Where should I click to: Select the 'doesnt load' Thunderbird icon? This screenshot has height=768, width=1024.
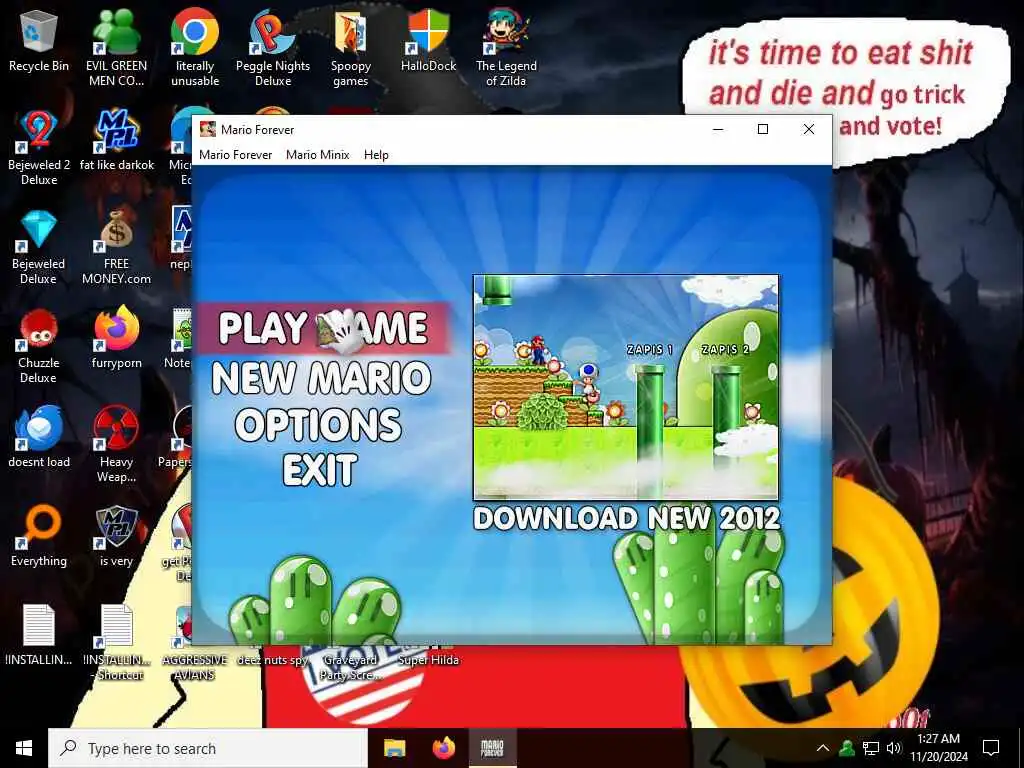[39, 437]
